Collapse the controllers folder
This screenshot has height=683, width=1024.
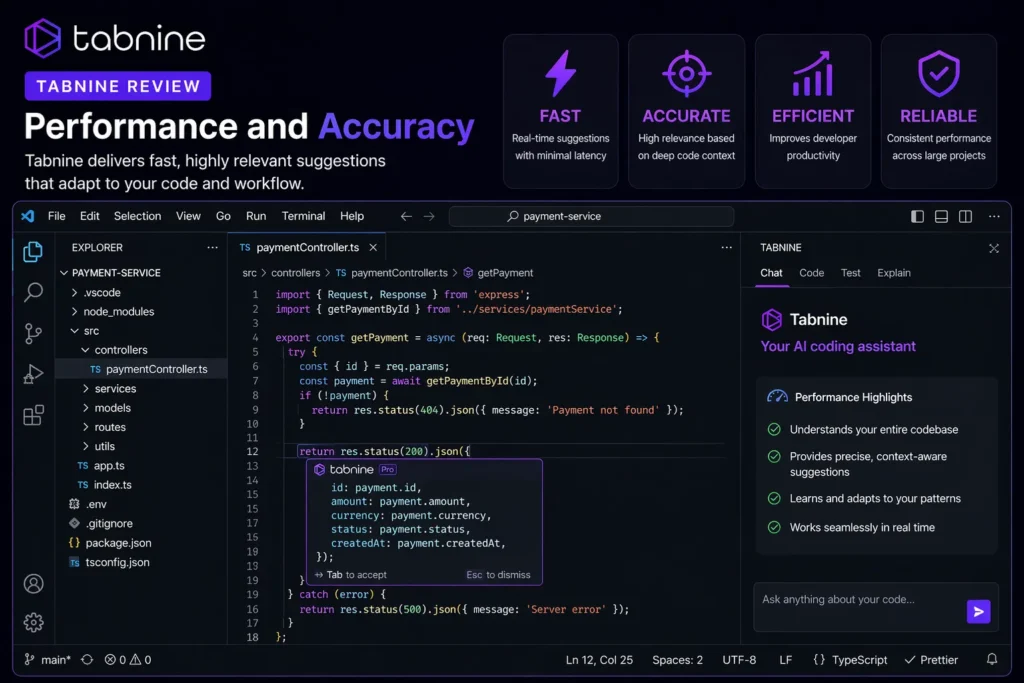pyautogui.click(x=85, y=350)
